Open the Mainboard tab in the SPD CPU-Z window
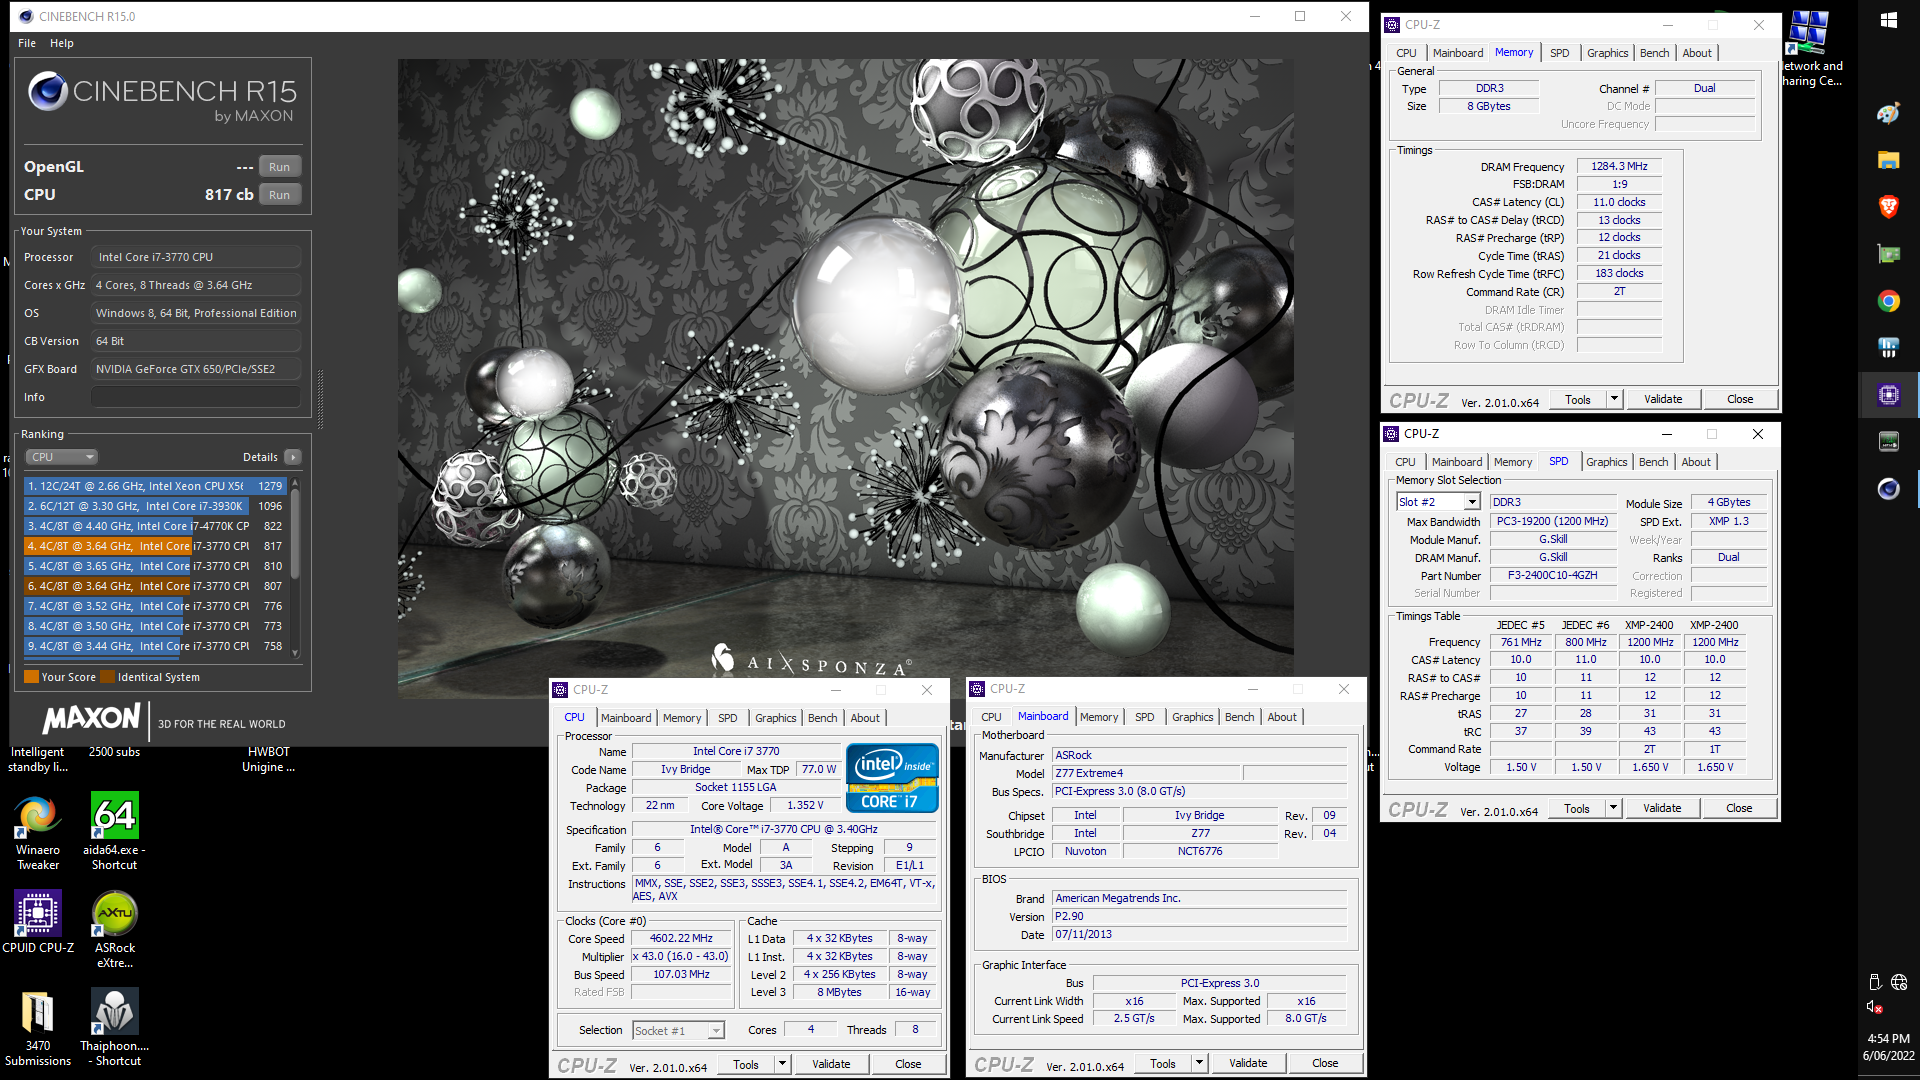Image resolution: width=1920 pixels, height=1080 pixels. (x=1456, y=462)
